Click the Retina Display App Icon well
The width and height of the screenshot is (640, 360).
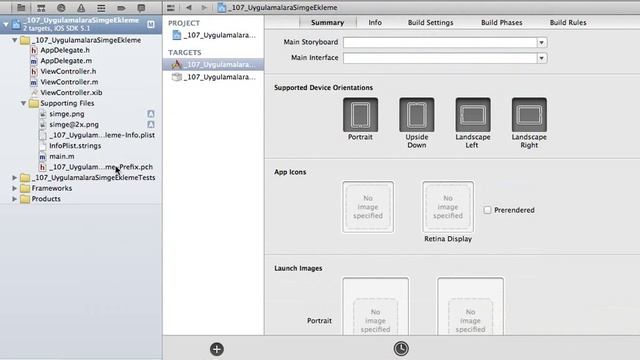click(x=448, y=207)
